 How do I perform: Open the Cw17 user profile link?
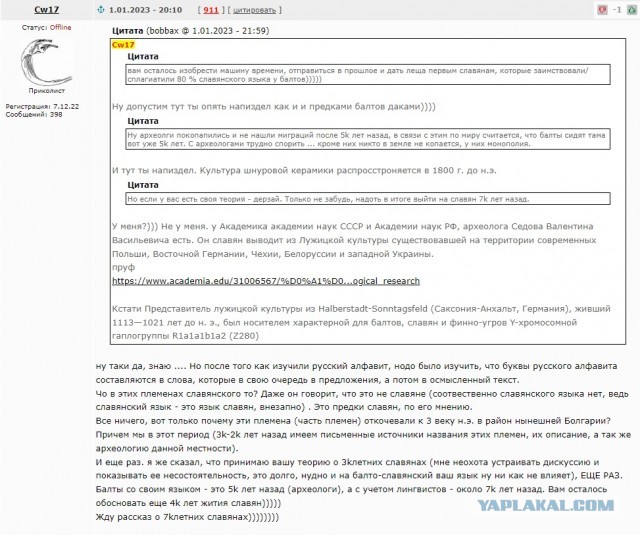(x=46, y=9)
